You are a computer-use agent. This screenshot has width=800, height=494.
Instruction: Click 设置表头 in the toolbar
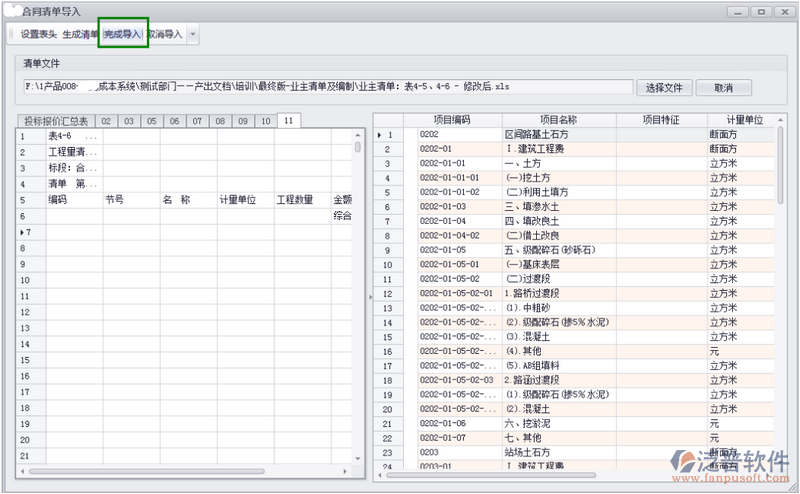[38, 34]
